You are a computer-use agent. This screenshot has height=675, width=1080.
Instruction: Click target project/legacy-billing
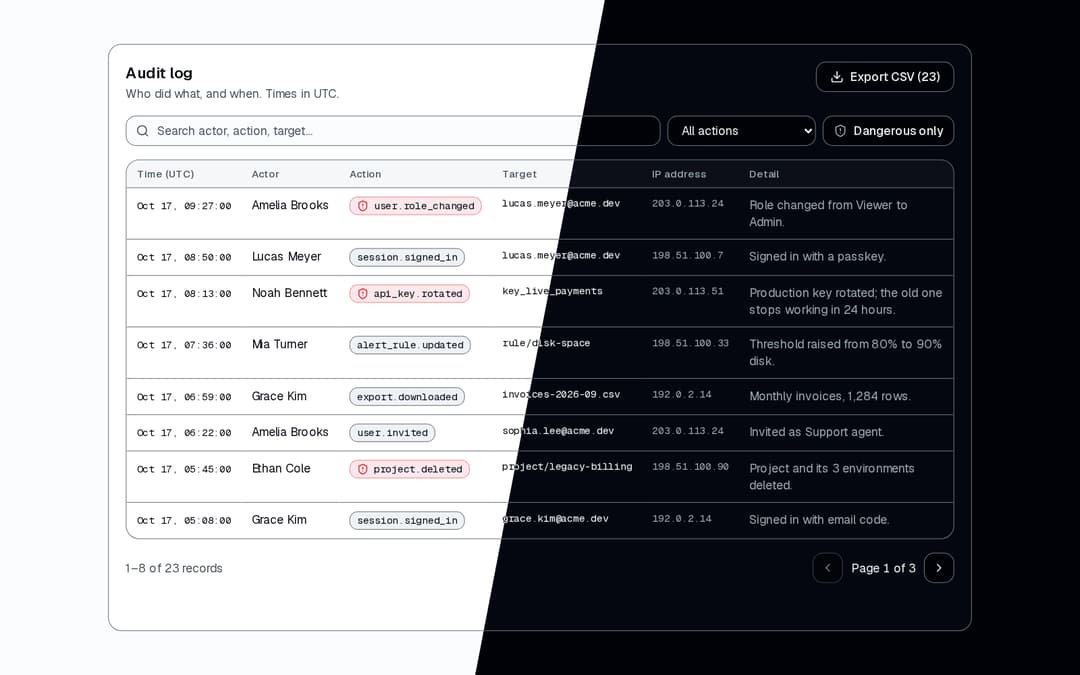567,467
